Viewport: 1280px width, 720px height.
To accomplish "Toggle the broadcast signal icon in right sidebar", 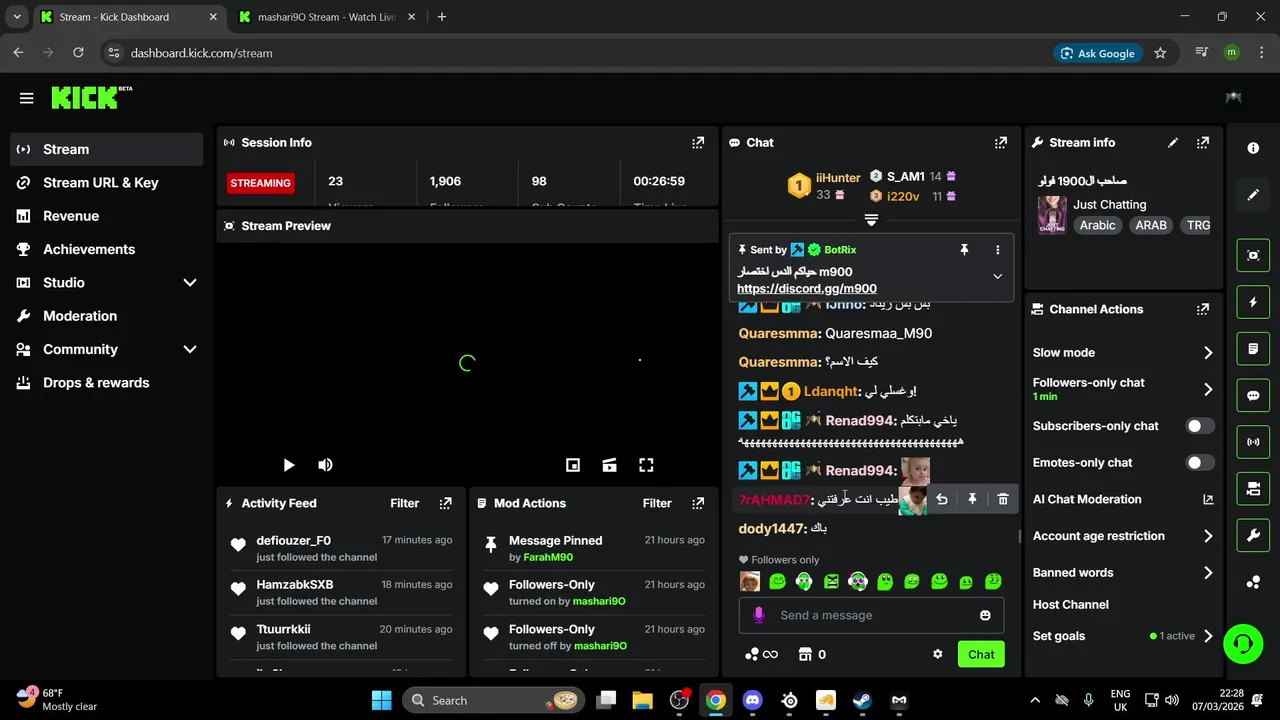I will click(1253, 442).
